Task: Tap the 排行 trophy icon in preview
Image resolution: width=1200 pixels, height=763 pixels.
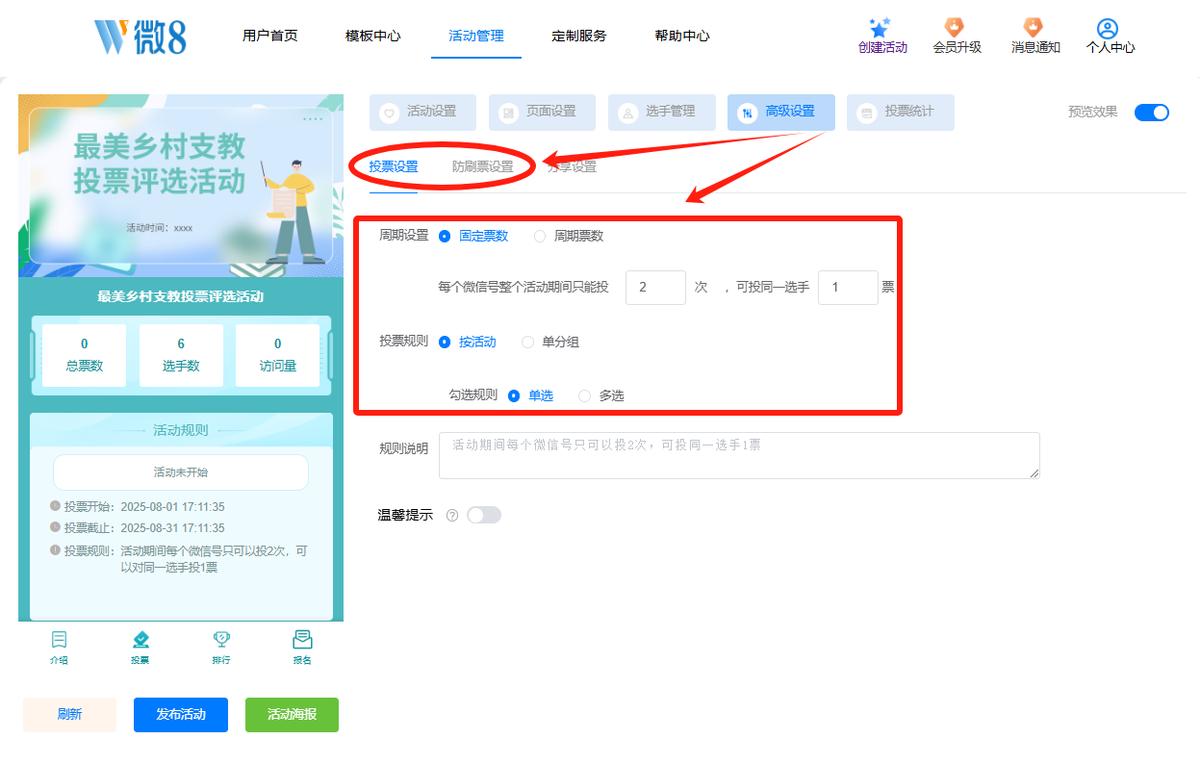Action: point(221,640)
